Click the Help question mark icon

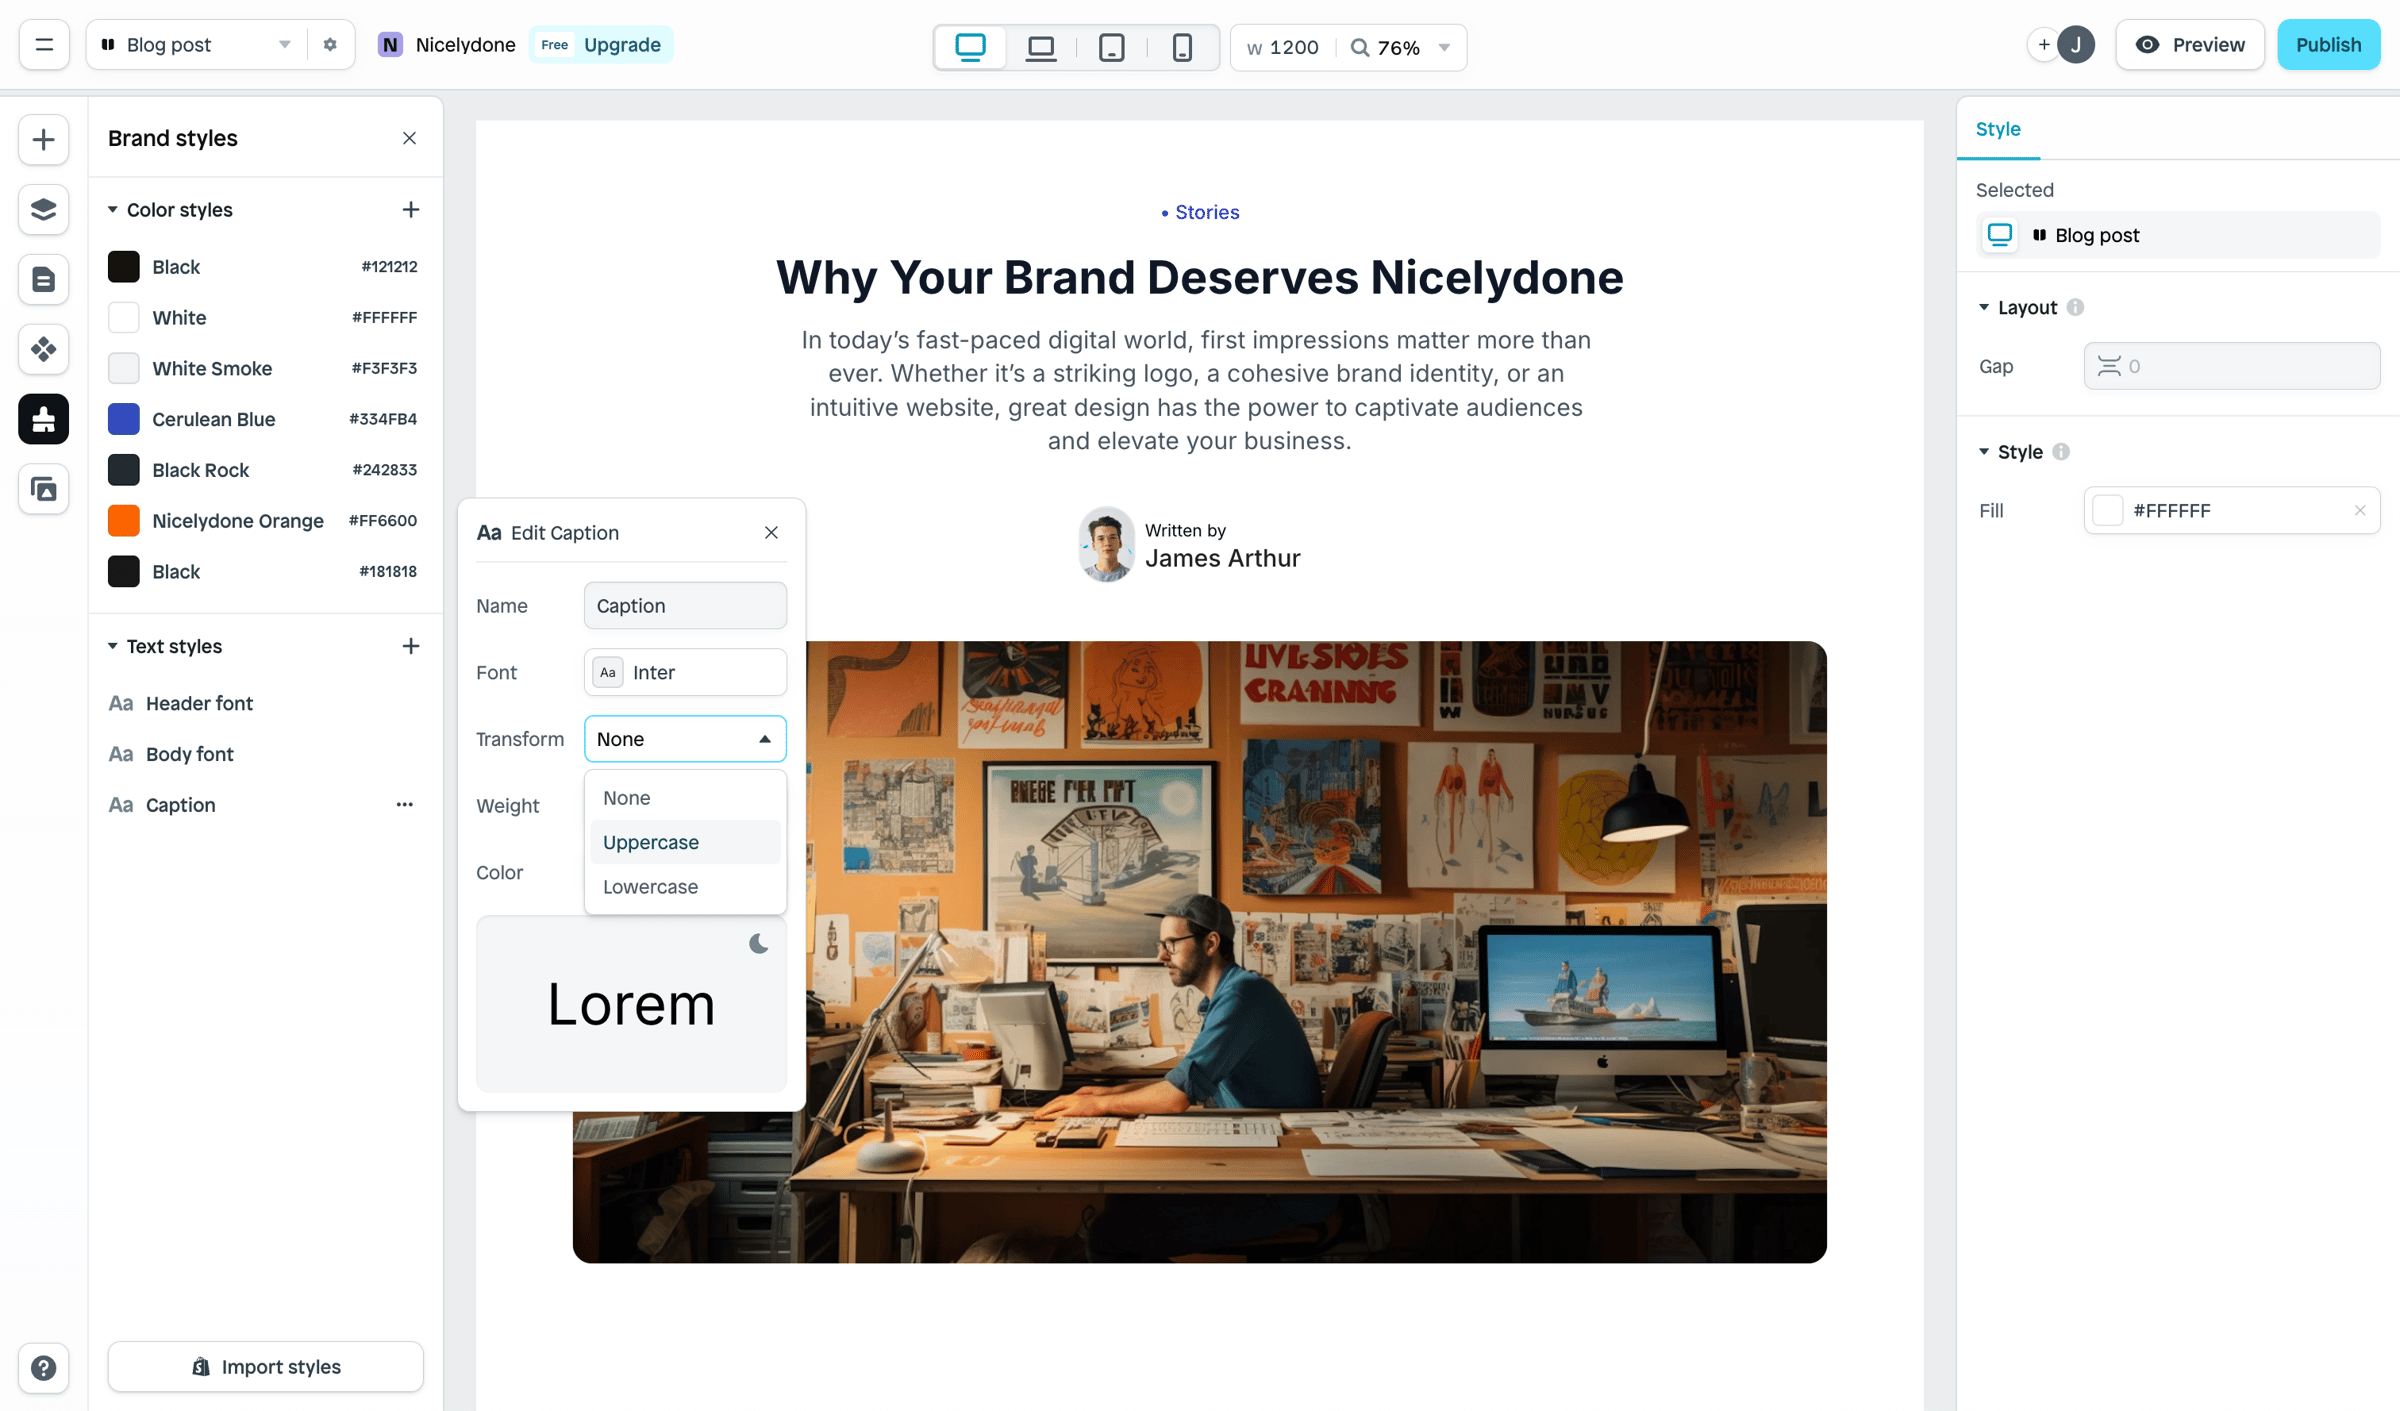[x=43, y=1367]
